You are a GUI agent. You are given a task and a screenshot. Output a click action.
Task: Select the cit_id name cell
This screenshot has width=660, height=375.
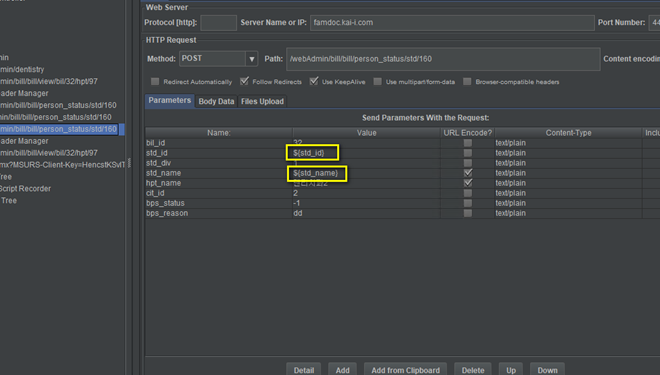tap(219, 193)
